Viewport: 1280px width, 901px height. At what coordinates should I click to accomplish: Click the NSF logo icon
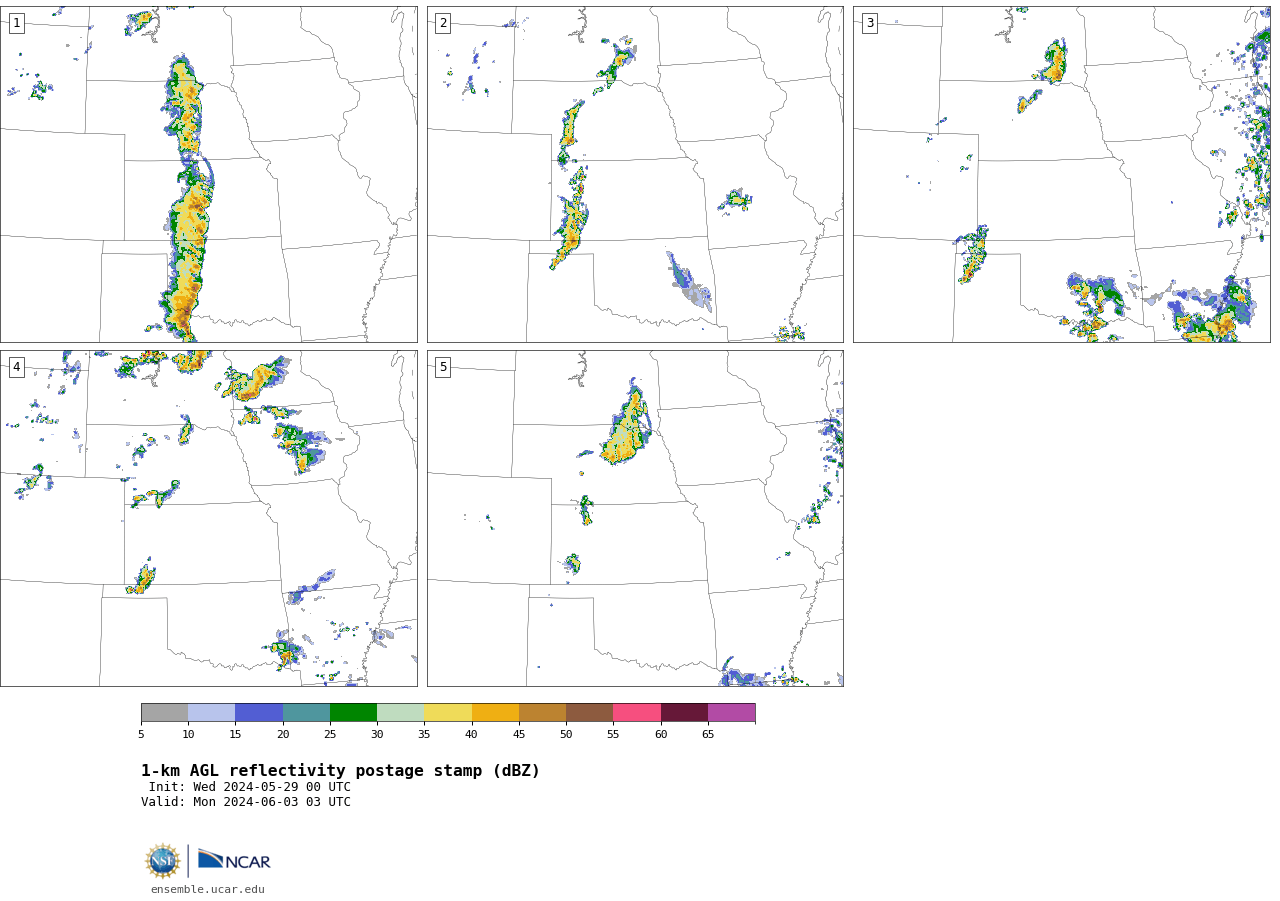[163, 861]
